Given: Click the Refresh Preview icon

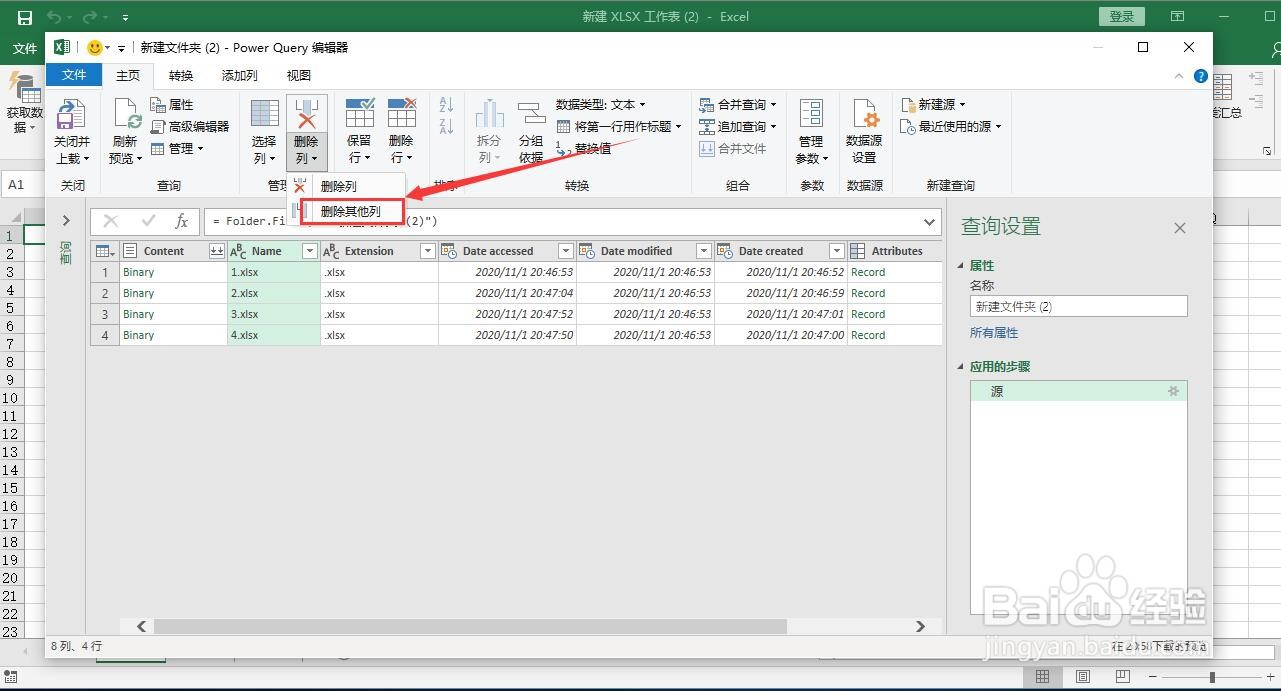Looking at the screenshot, I should pyautogui.click(x=126, y=114).
